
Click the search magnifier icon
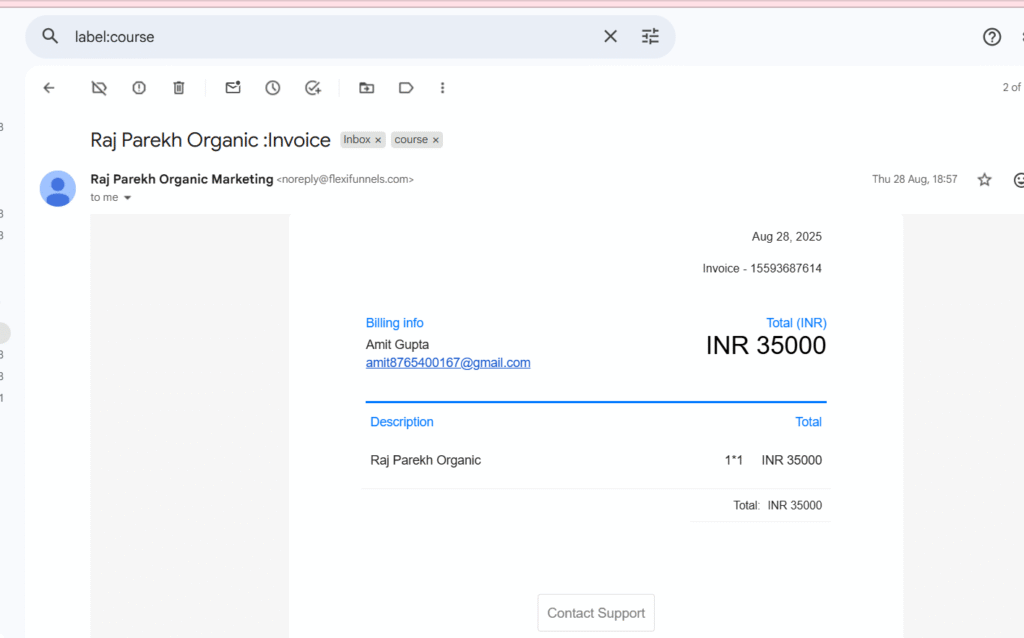[50, 37]
